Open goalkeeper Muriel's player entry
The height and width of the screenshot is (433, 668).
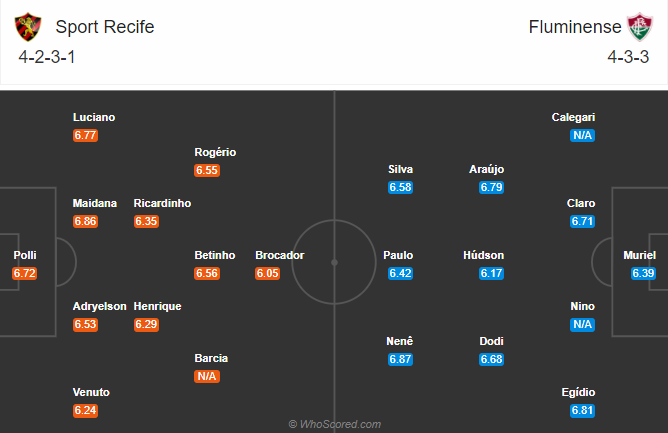[639, 255]
